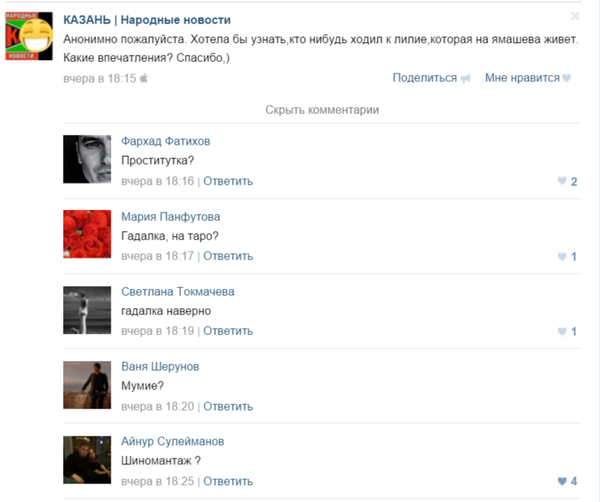The width and height of the screenshot is (600, 502).
Task: Click the heart icon beside Мне нравится
Action: click(567, 78)
